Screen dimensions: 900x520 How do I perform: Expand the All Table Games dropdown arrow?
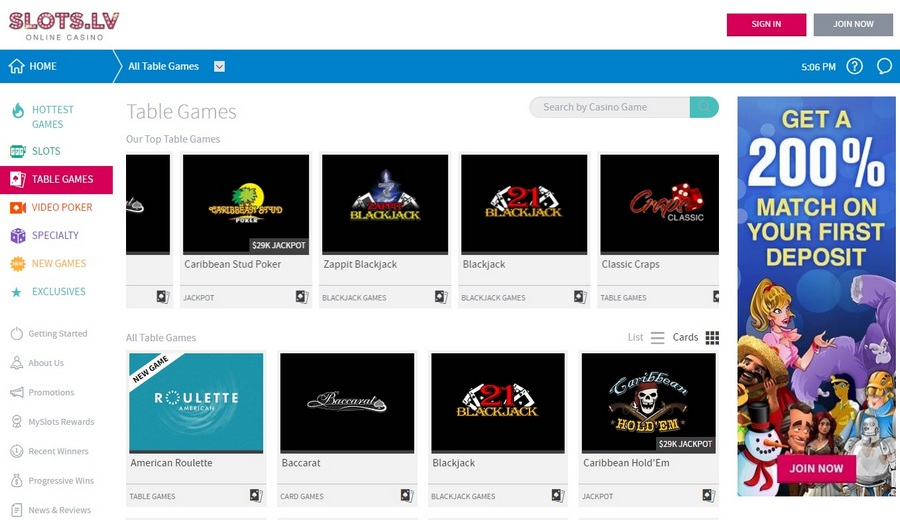pos(219,67)
